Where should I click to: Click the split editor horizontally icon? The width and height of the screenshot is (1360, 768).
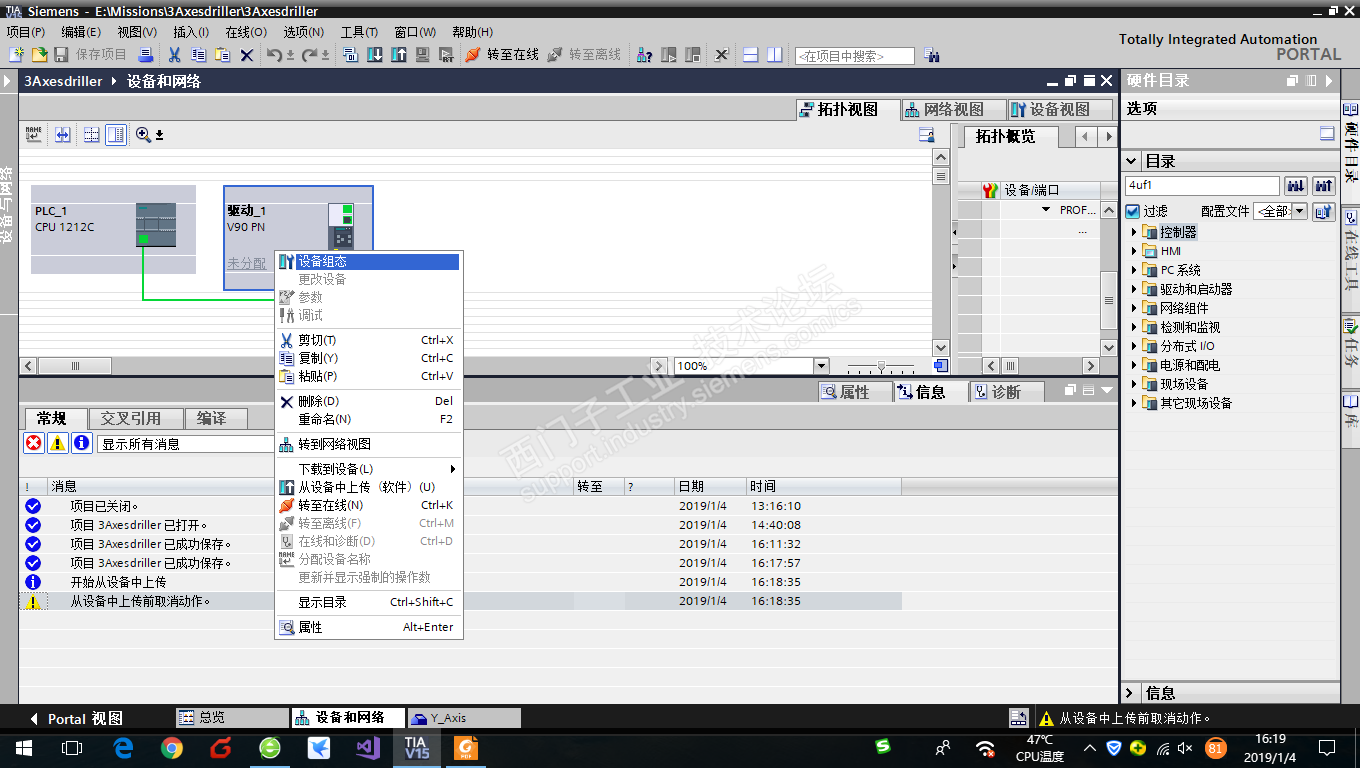coord(751,55)
